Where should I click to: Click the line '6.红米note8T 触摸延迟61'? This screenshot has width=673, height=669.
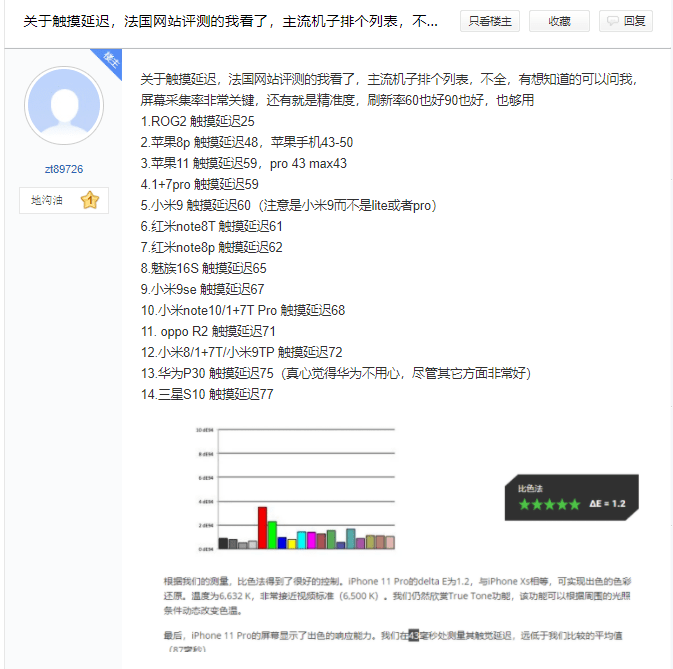pos(211,227)
